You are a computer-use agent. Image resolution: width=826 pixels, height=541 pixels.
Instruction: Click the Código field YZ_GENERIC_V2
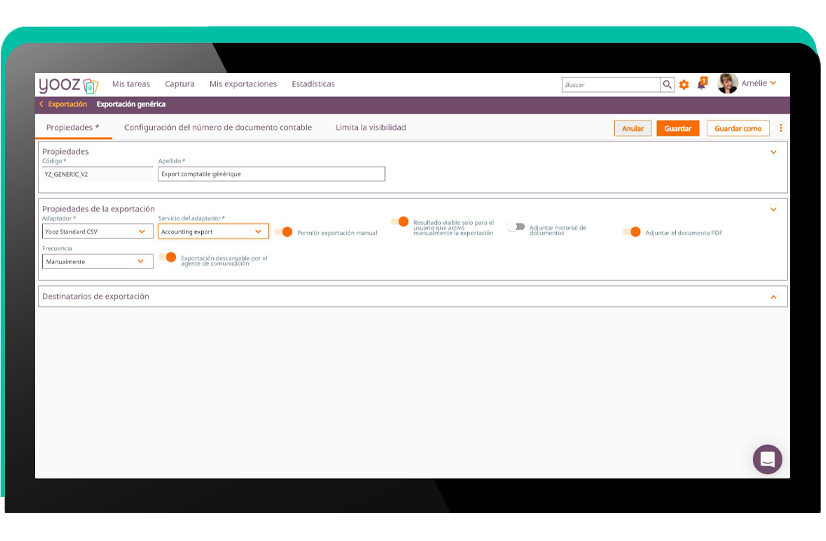[97, 174]
